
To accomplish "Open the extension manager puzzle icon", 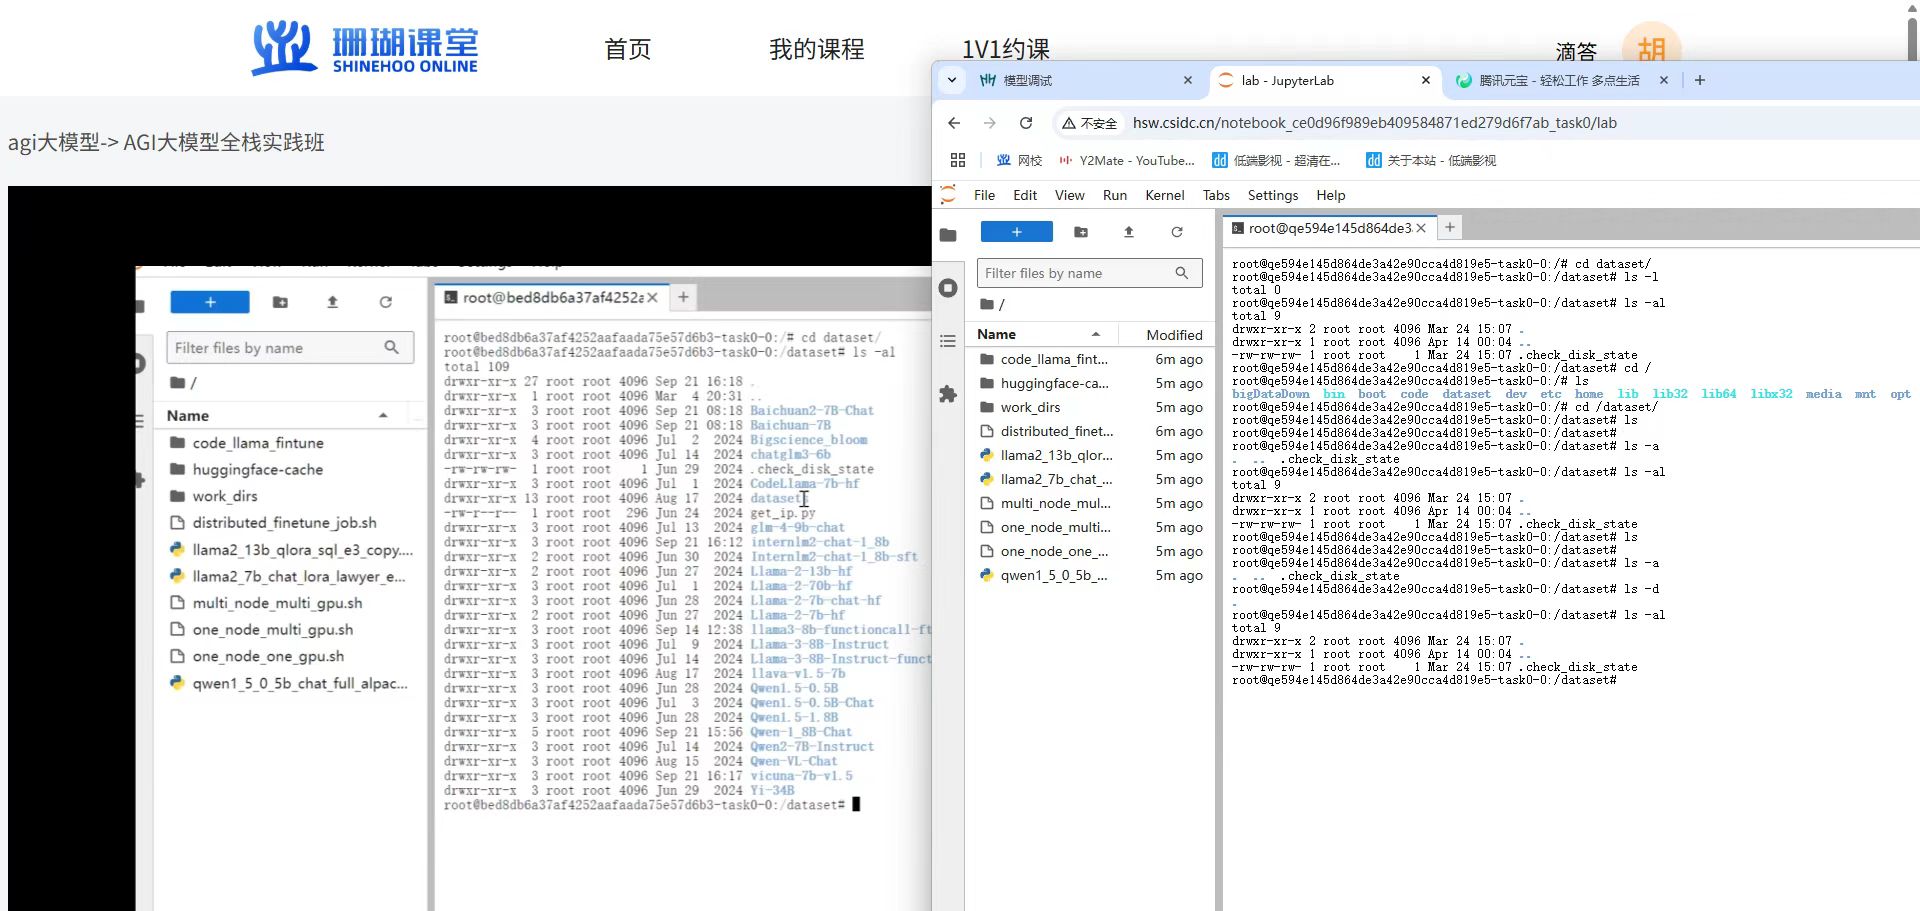I will point(948,394).
